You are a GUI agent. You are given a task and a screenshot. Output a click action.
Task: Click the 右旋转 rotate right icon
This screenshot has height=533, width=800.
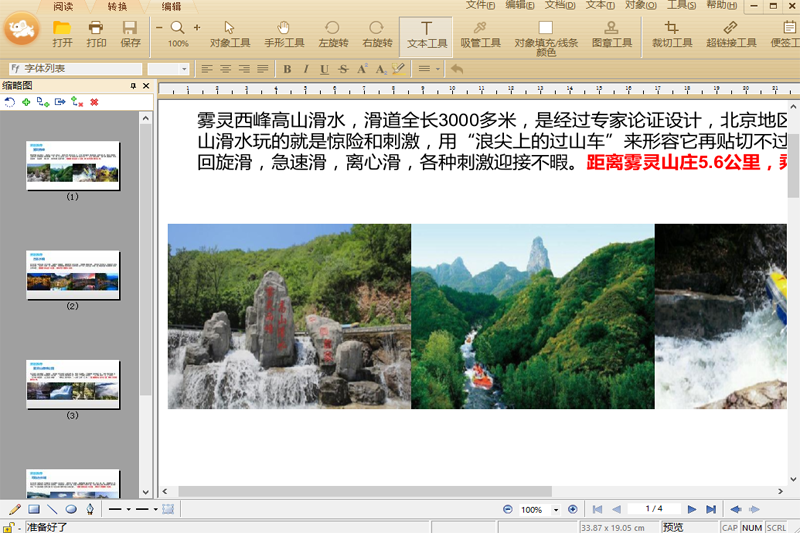click(x=377, y=34)
